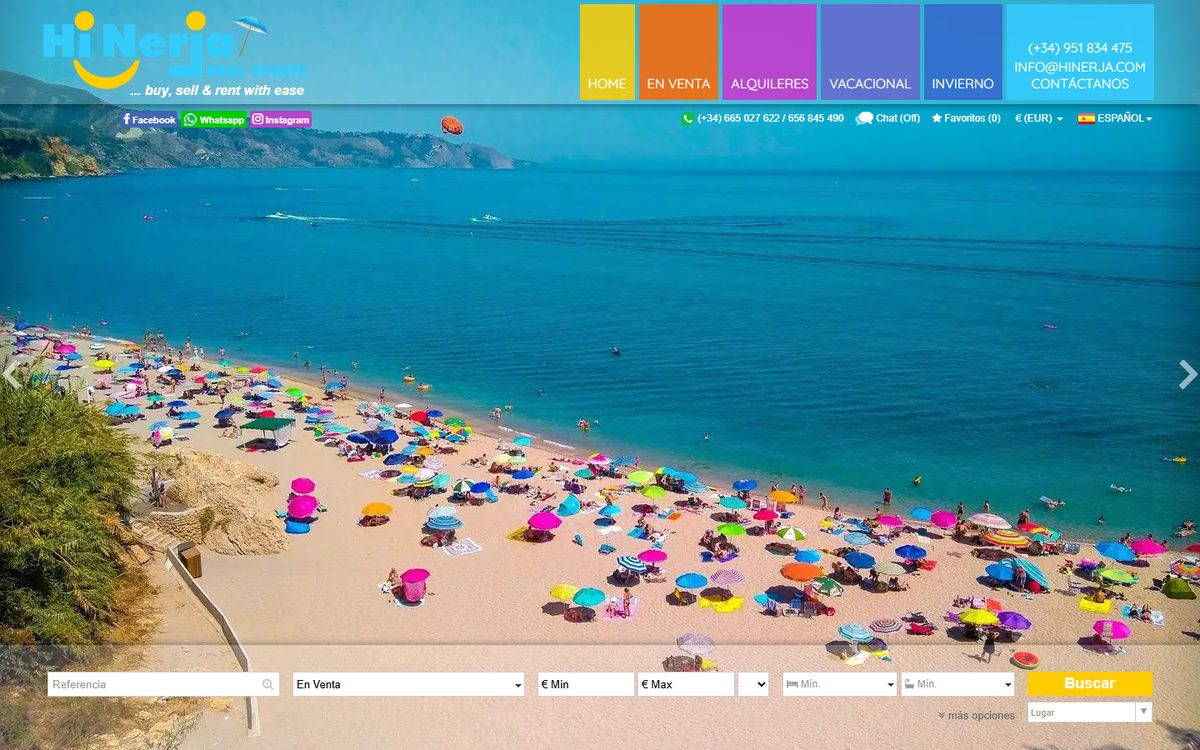The width and height of the screenshot is (1200, 750).
Task: Open the Hi Nerja logo homepage
Action: click(x=172, y=54)
